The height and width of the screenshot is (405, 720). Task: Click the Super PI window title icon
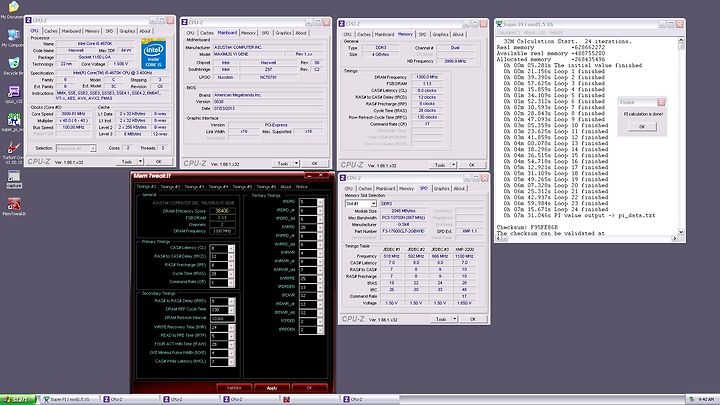(500, 24)
